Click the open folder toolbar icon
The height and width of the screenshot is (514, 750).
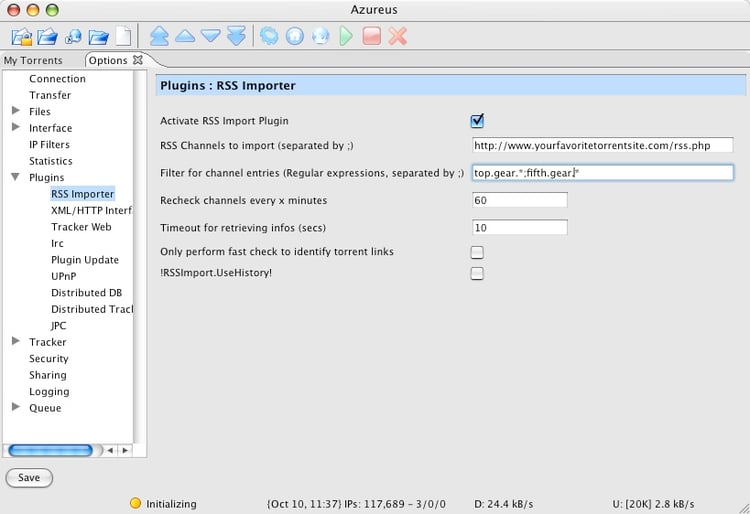99,36
